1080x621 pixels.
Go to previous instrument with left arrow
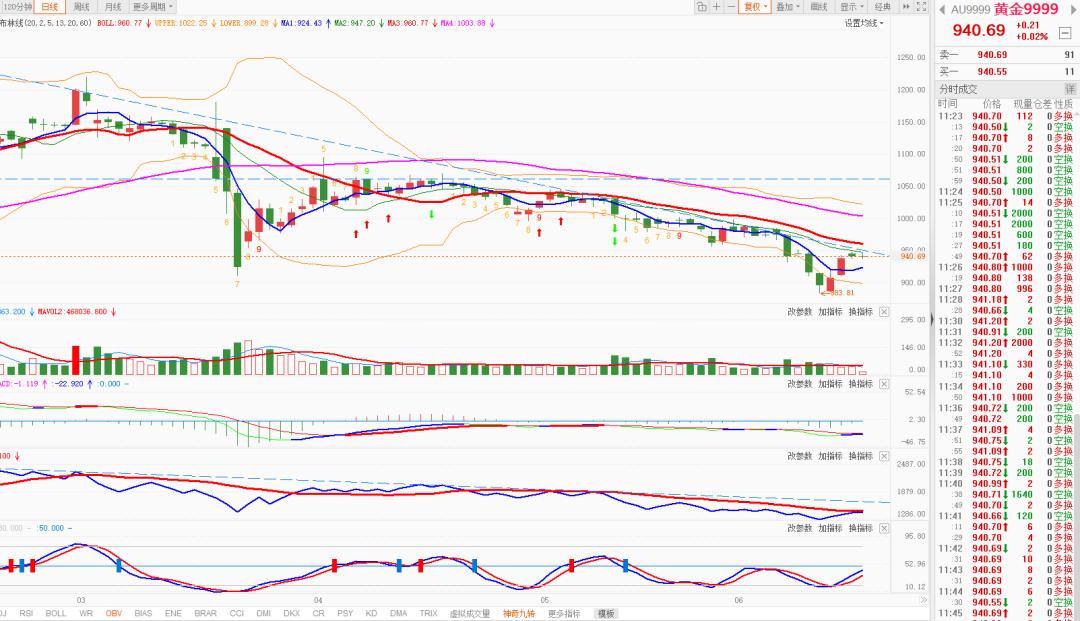[942, 10]
